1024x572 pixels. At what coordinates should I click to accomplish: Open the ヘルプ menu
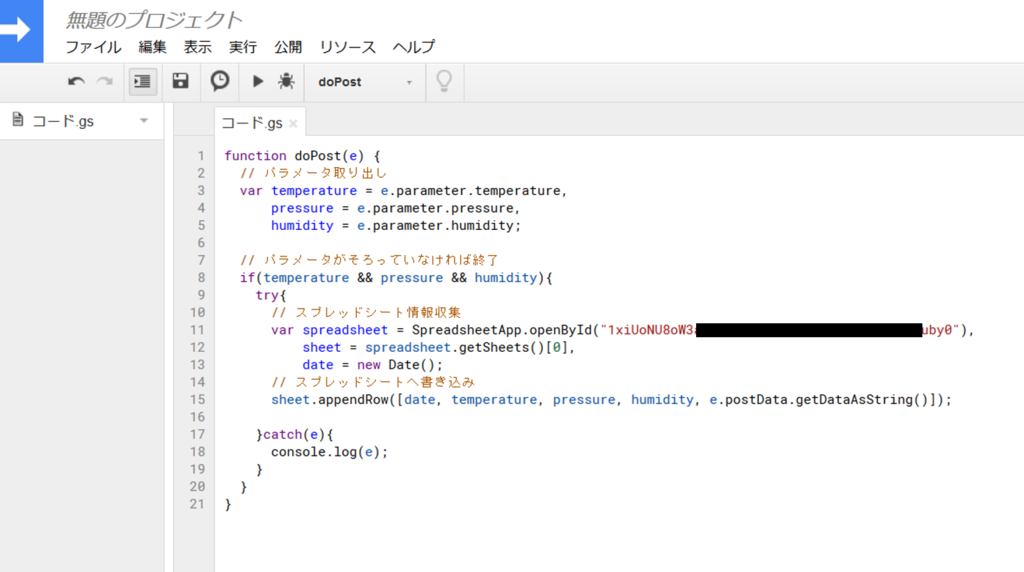pyautogui.click(x=413, y=47)
